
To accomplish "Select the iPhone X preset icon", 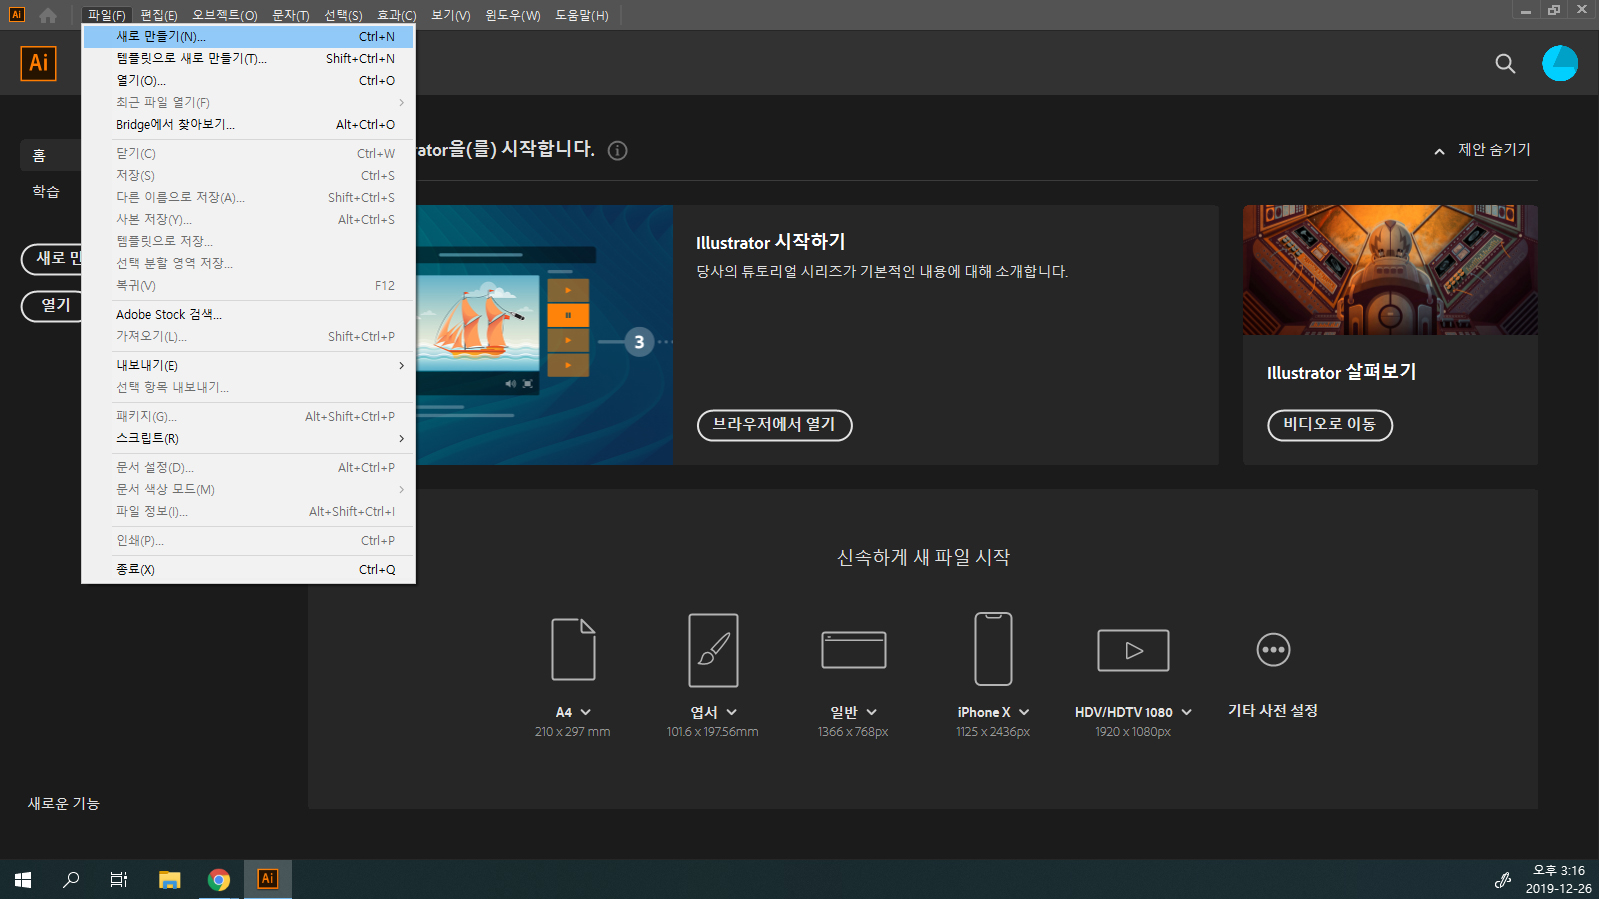I will [x=993, y=649].
